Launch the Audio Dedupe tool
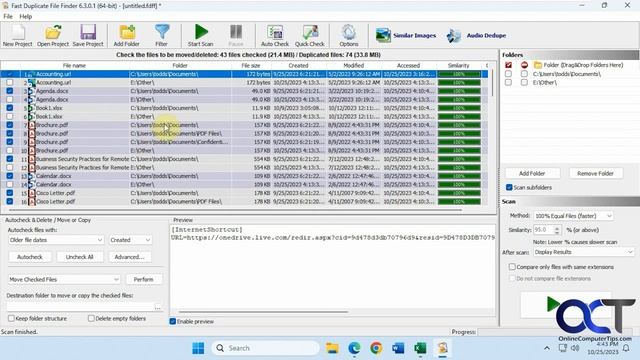This screenshot has height=360, width=640. click(476, 36)
